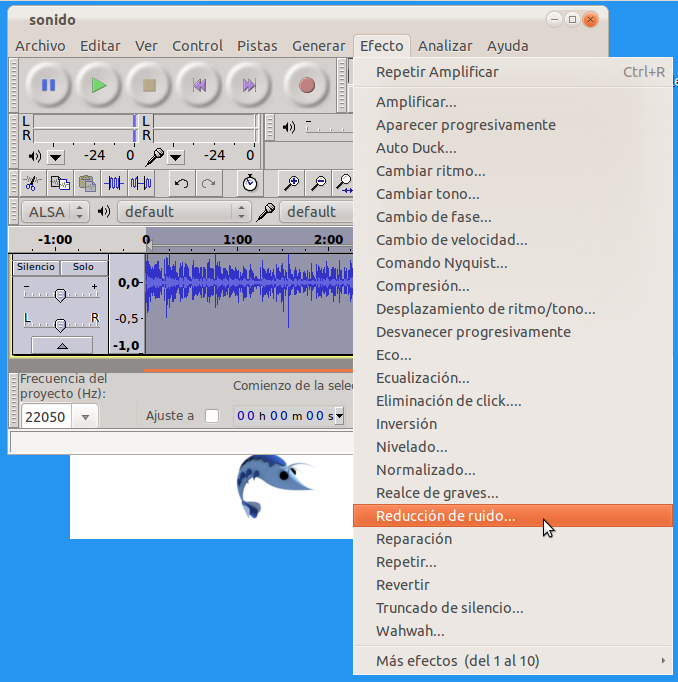The image size is (678, 682).
Task: Open the Archivo menu
Action: [40, 46]
